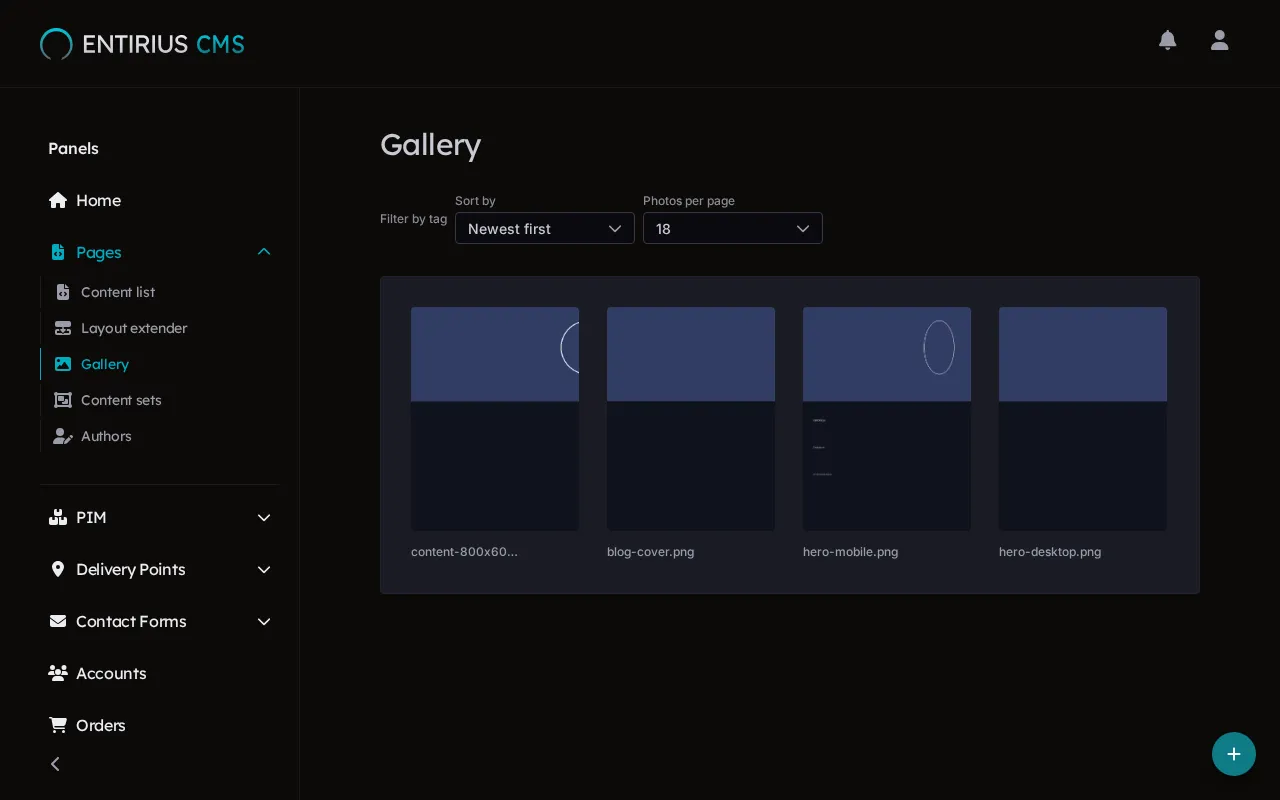
Task: Click the Layout extender icon
Action: click(63, 328)
